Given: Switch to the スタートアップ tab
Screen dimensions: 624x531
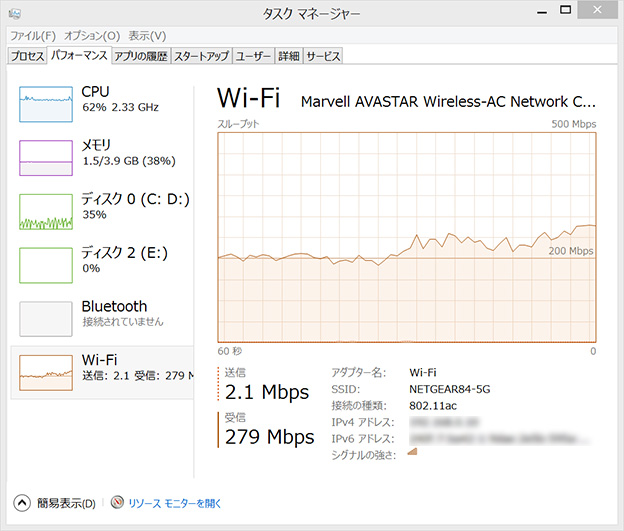Looking at the screenshot, I should click(x=201, y=56).
